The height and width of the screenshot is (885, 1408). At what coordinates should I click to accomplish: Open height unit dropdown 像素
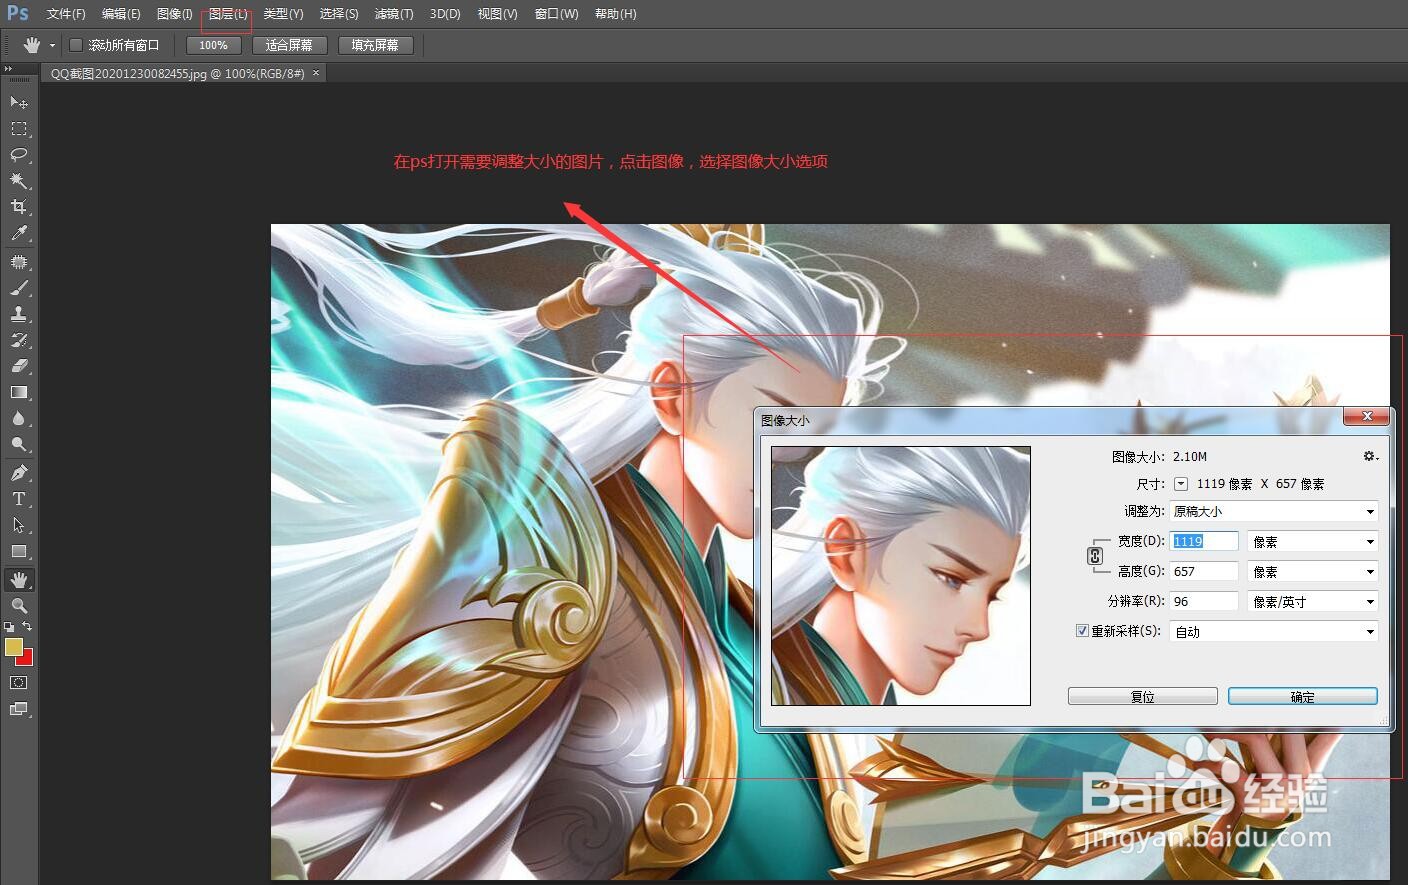1313,571
